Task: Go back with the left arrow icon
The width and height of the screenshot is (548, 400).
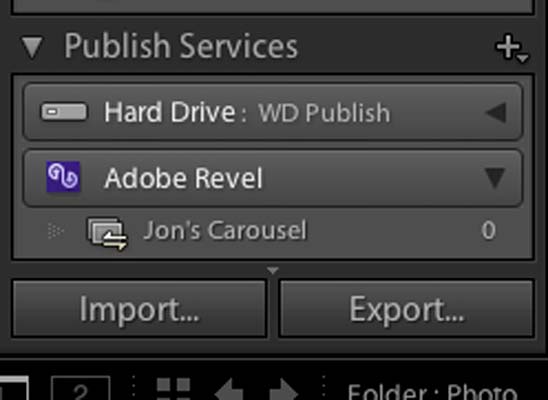Action: click(229, 390)
